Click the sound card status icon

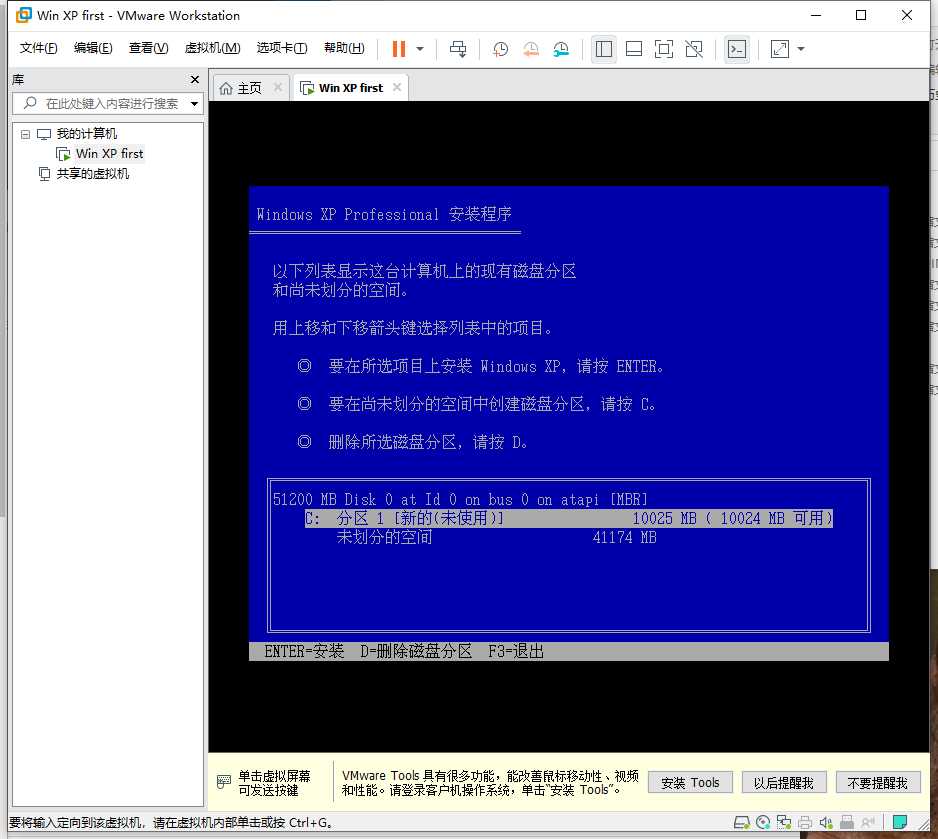pyautogui.click(x=826, y=823)
